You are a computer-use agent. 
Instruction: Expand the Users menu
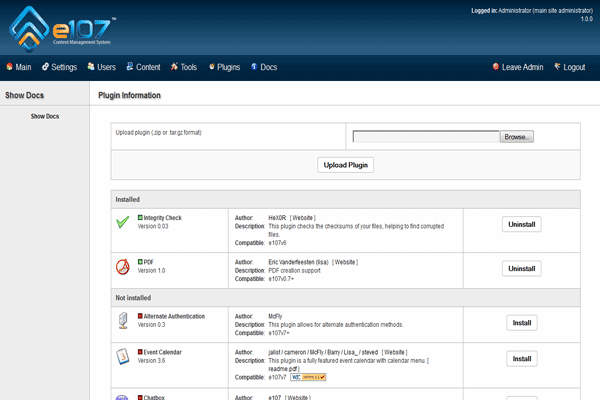tap(102, 67)
